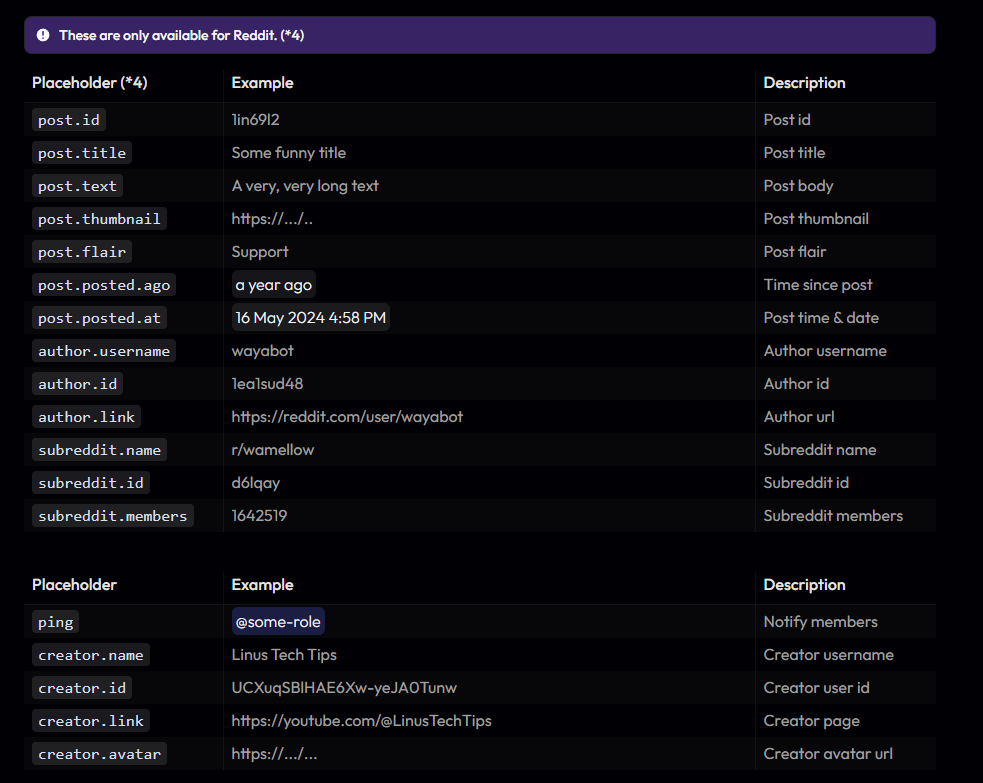Click the subreddit.members placeholder code
Screen dimensions: 983x783
[112, 516]
